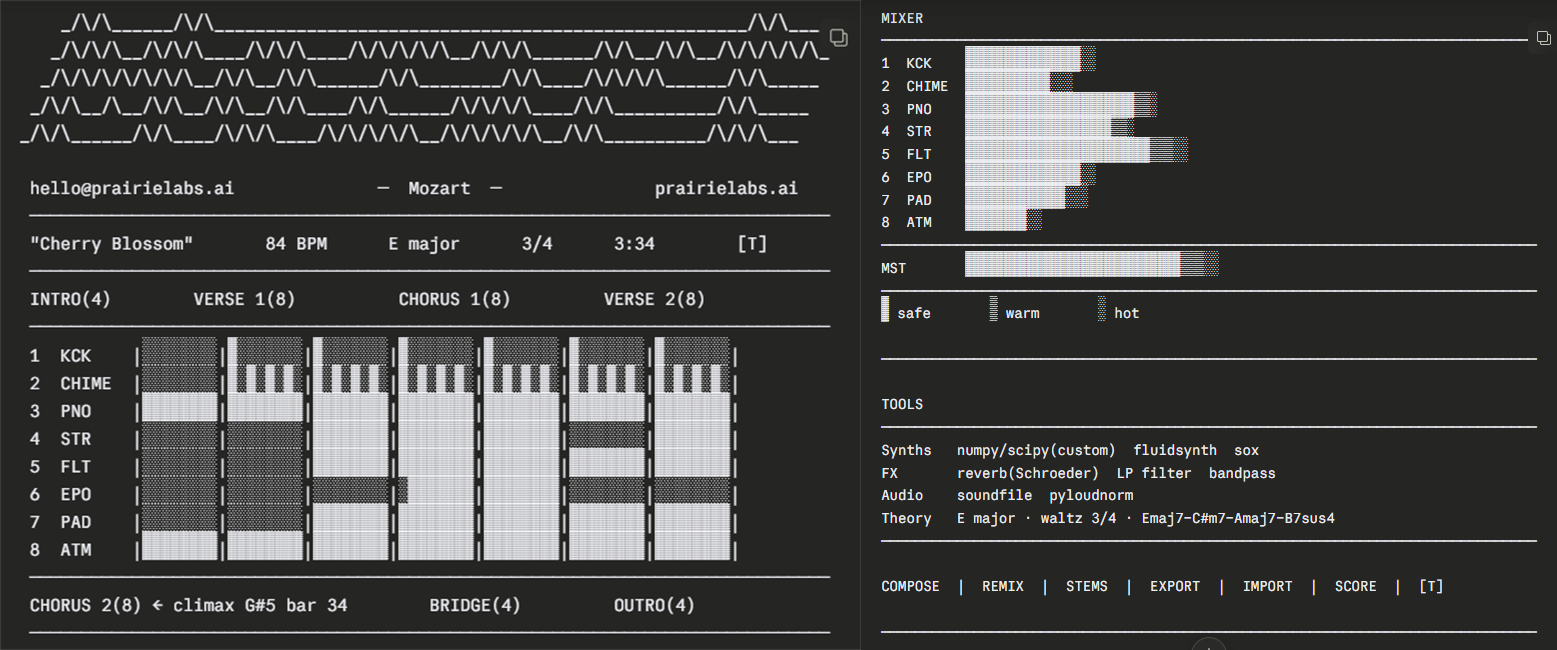Click EPO track label in arrangement grid
Viewport: 1557px width, 650px height.
point(75,494)
